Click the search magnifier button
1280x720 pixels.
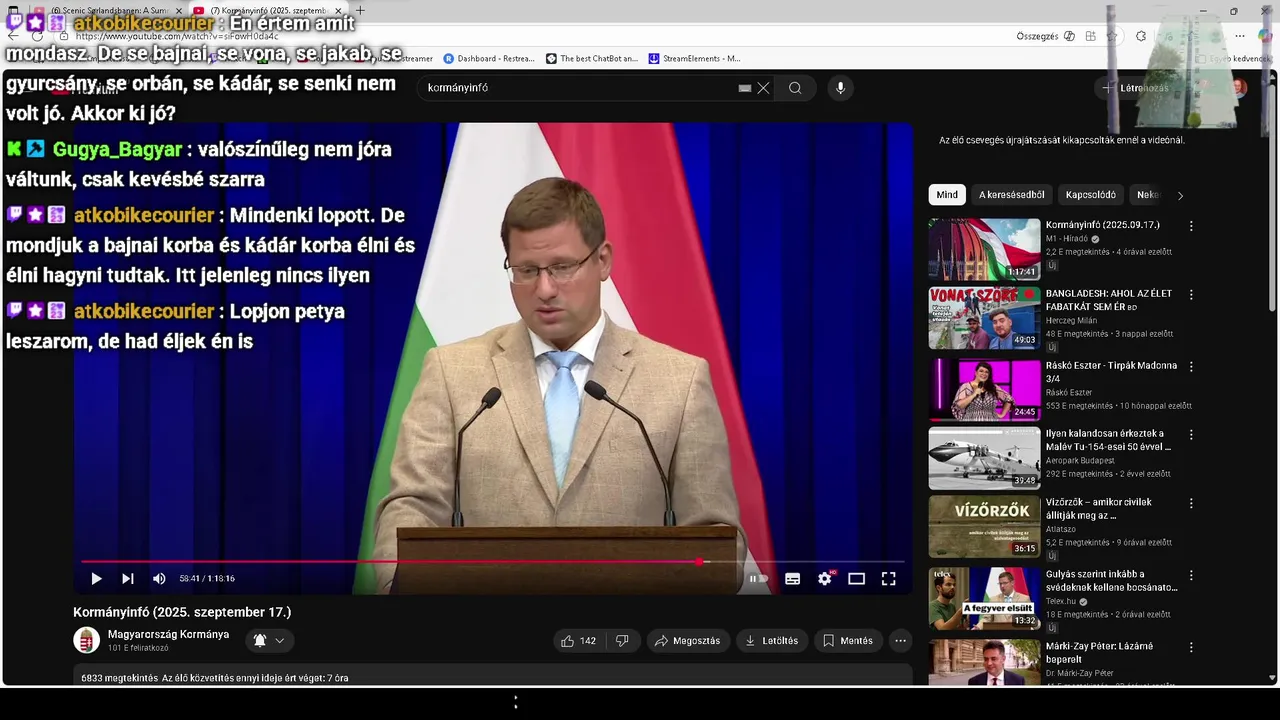[795, 88]
